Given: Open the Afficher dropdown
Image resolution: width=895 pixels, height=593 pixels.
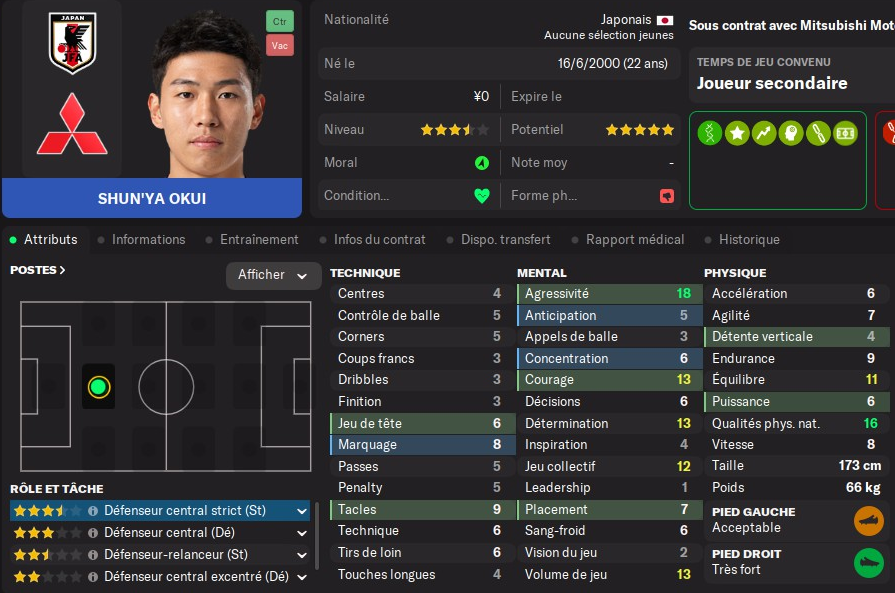Looking at the screenshot, I should click(273, 275).
